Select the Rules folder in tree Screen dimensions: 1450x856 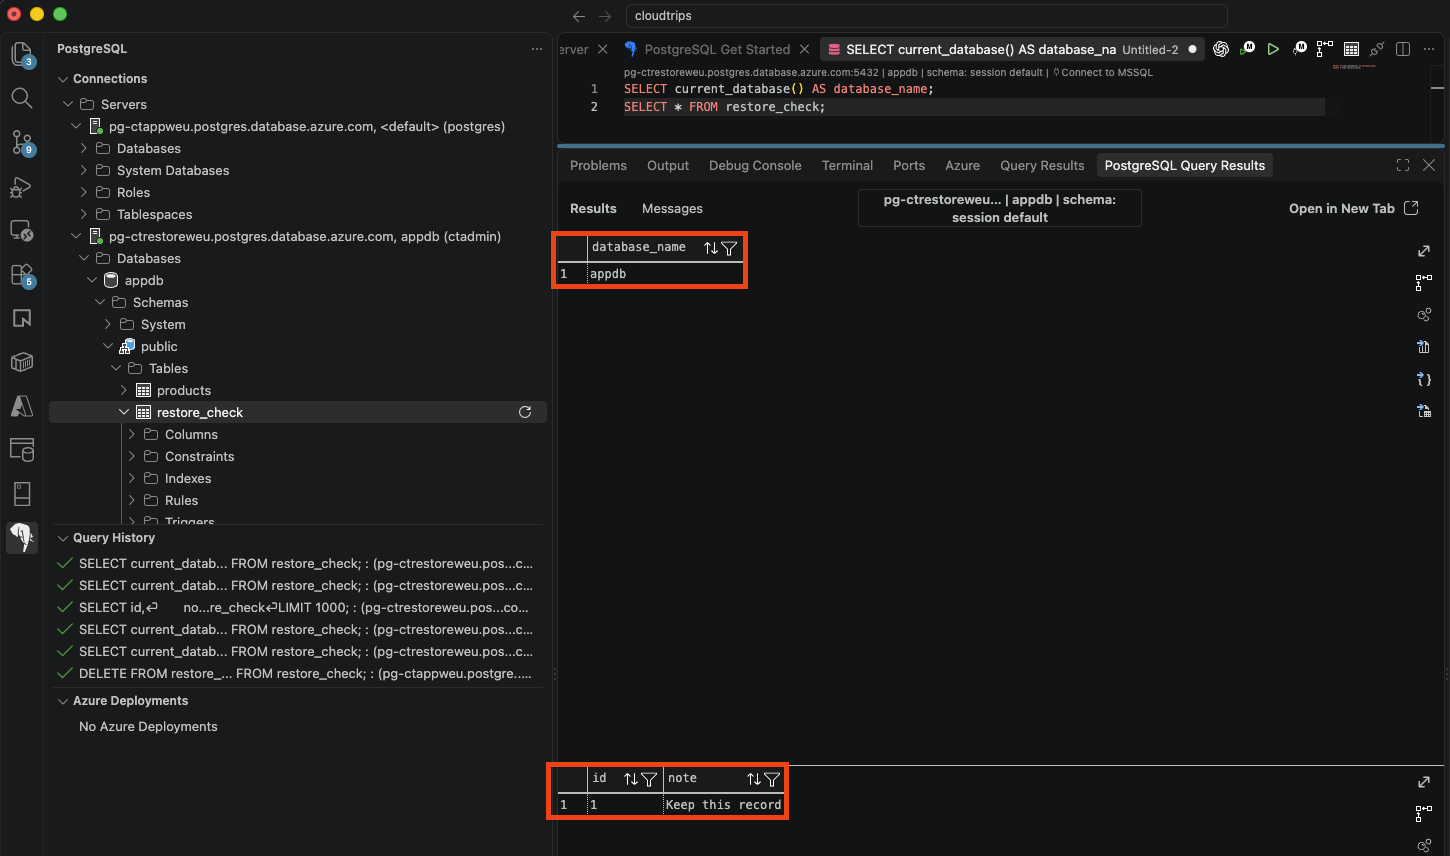click(x=181, y=500)
